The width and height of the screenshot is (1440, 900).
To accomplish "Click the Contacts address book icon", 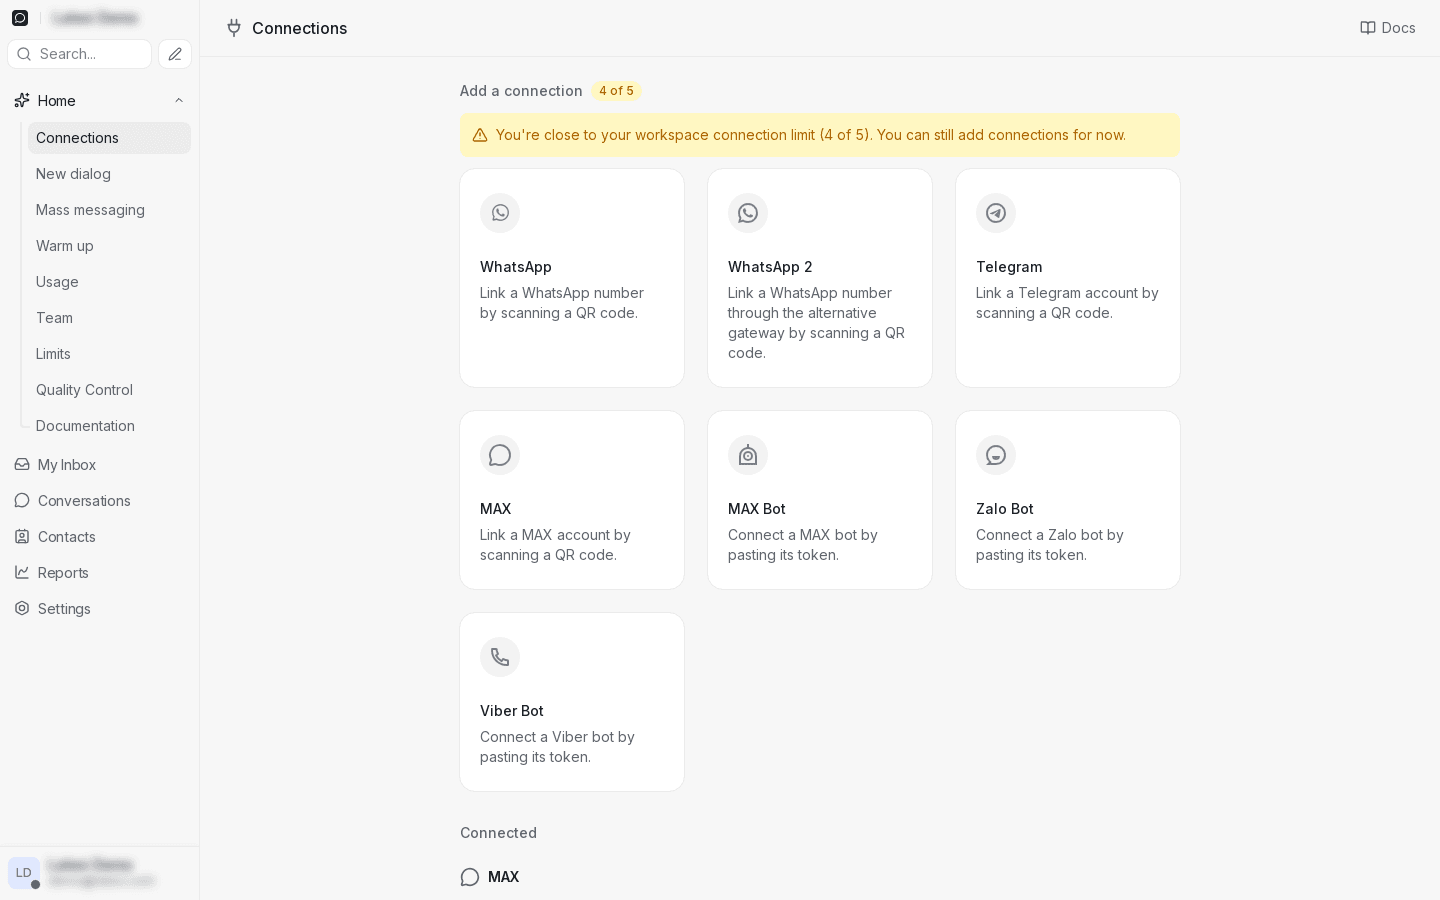I will click(x=22, y=536).
